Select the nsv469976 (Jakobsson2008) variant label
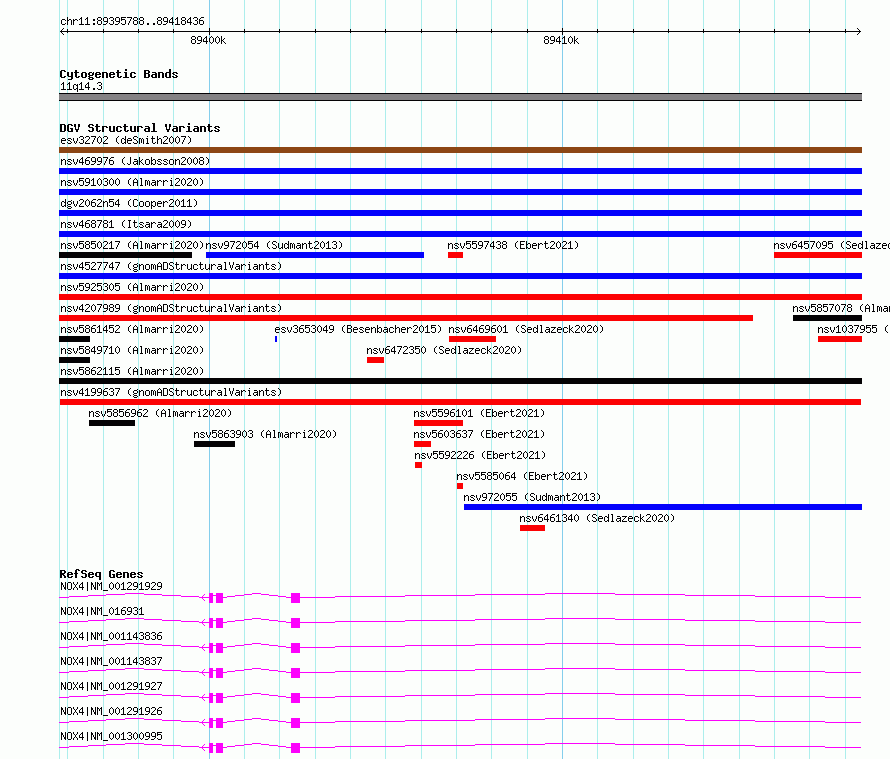 135,161
